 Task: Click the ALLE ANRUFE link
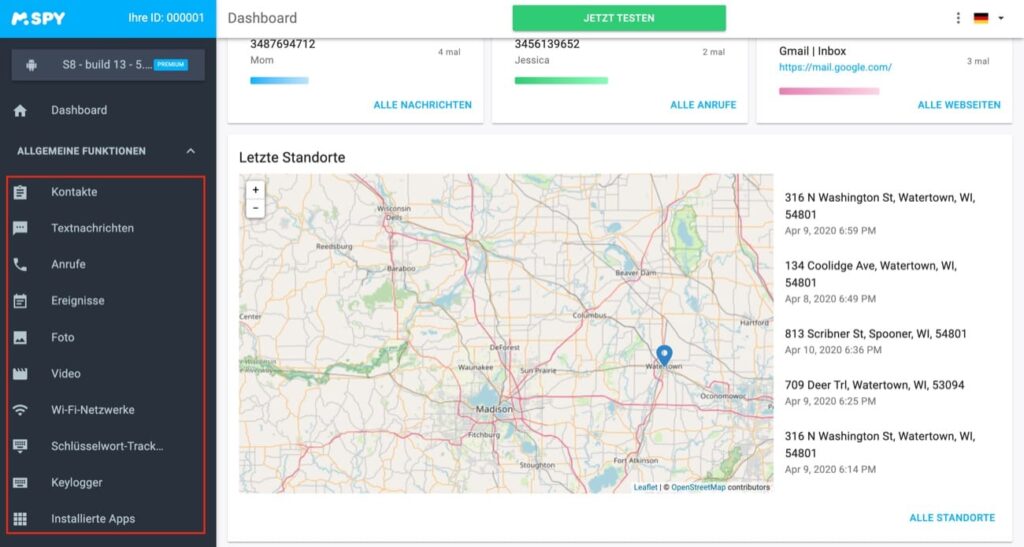coord(703,104)
